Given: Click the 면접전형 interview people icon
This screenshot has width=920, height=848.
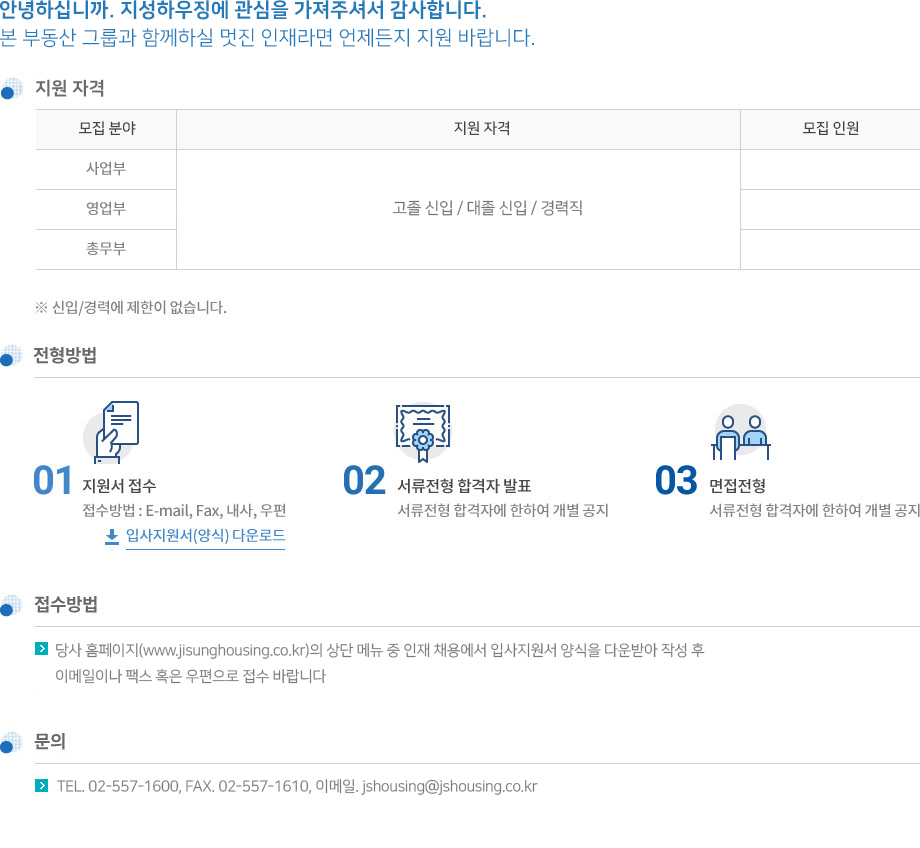Looking at the screenshot, I should [x=740, y=433].
